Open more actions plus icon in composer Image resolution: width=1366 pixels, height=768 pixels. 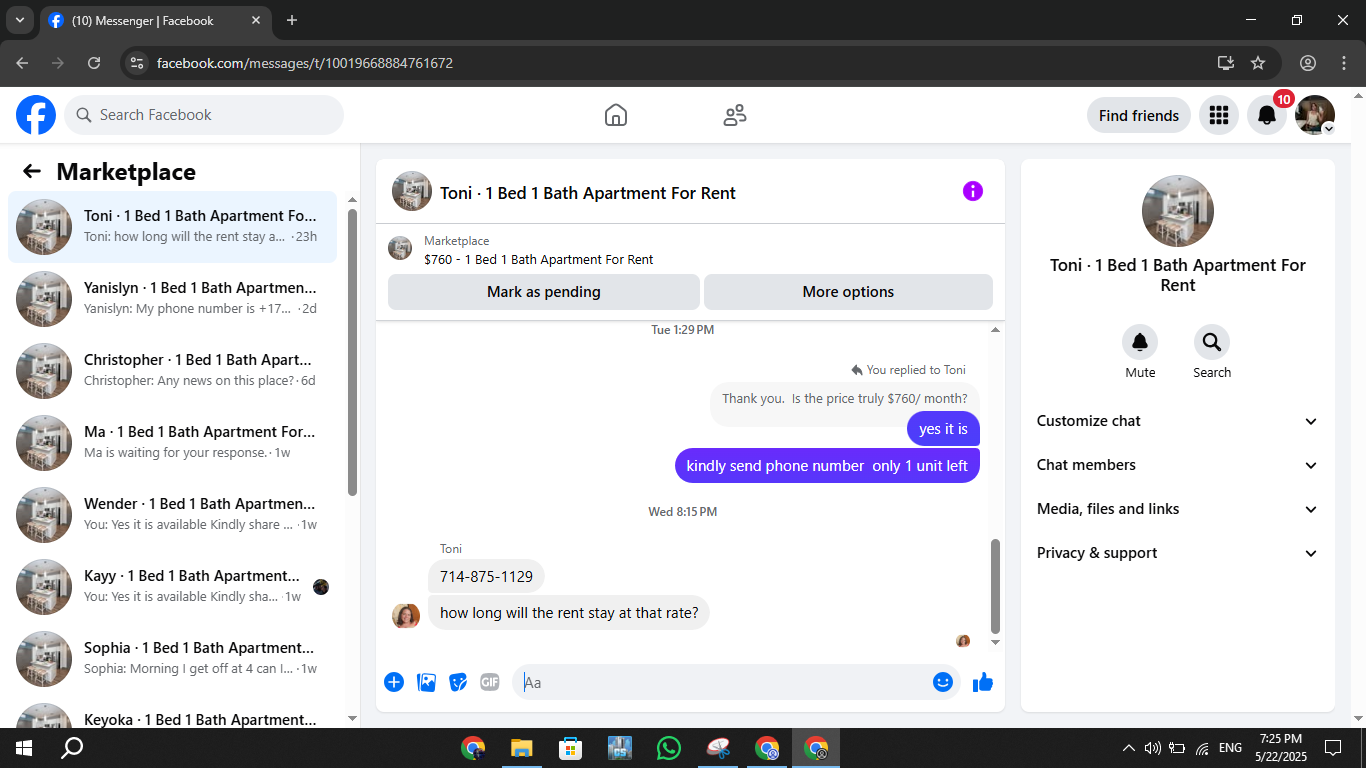[394, 682]
